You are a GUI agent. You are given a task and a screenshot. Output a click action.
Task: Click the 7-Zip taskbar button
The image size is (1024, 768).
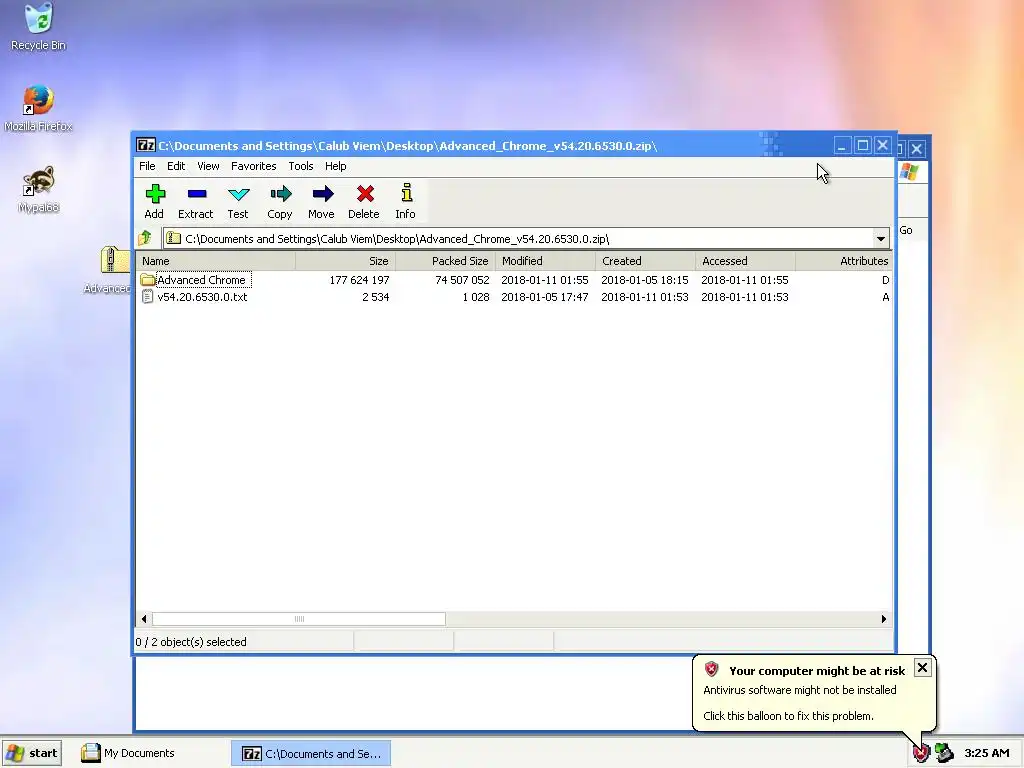312,753
